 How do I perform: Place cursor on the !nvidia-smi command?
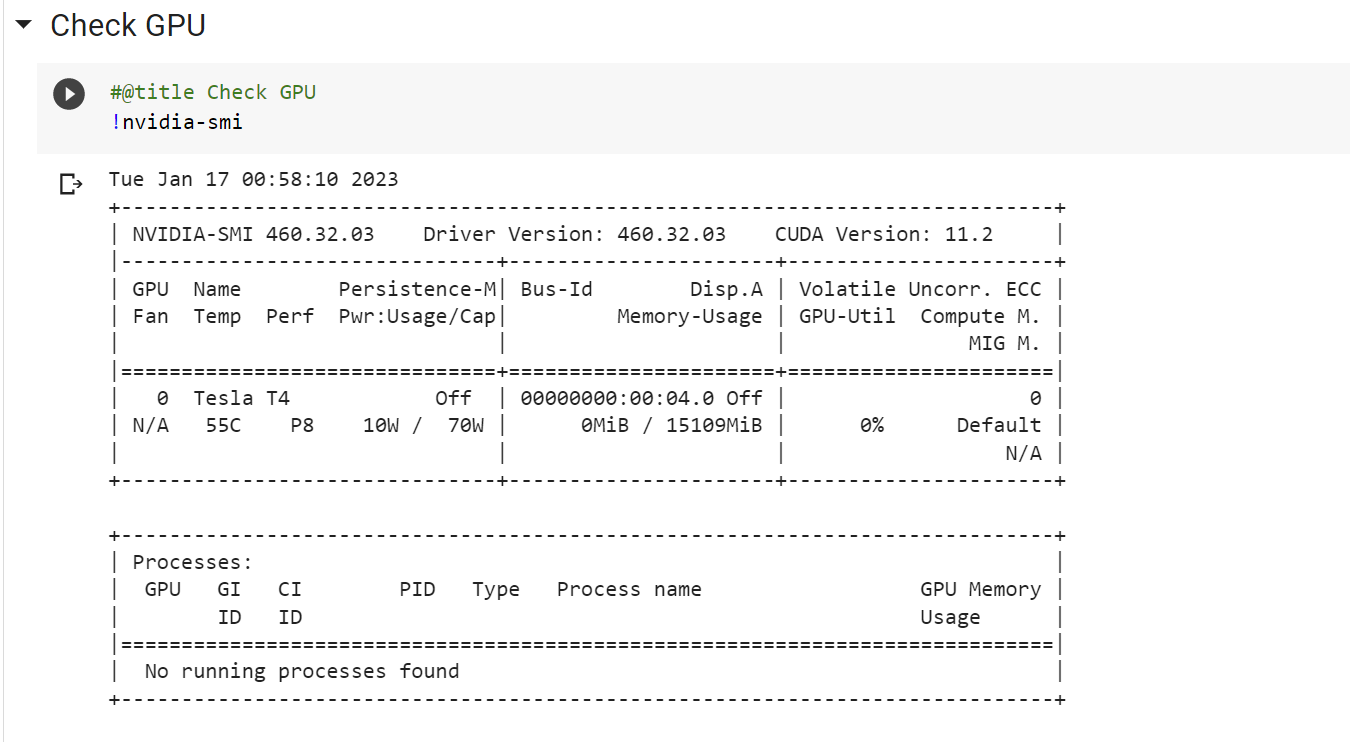177,122
